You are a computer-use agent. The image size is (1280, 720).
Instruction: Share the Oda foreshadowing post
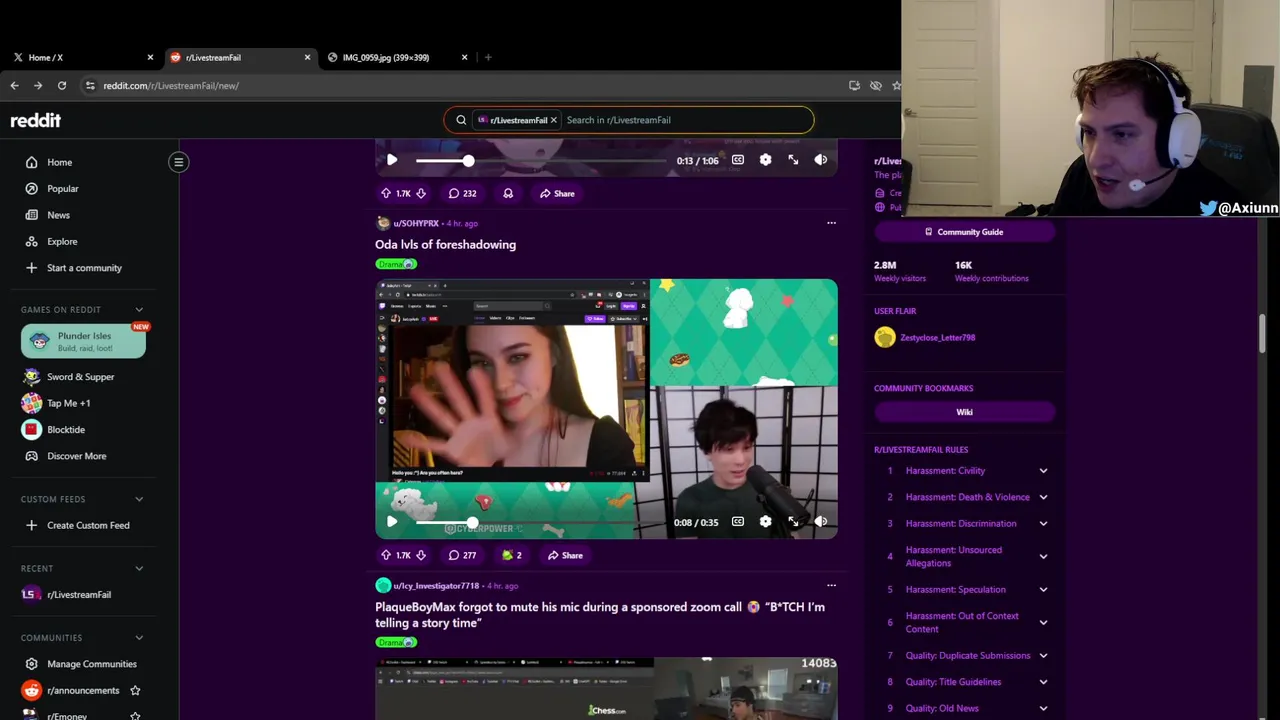565,555
